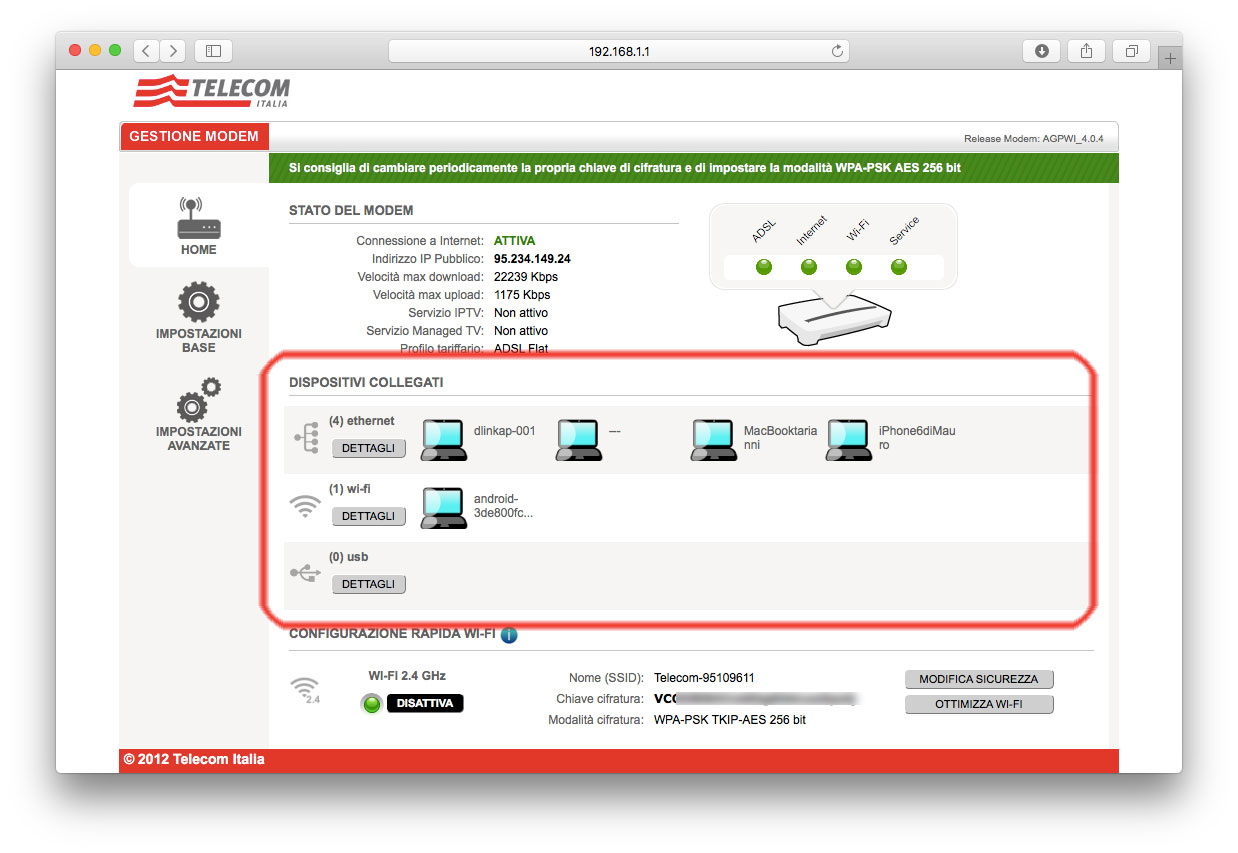This screenshot has height=853, width=1238.
Task: Click Release Modem AGPWI_4.0.4 text
Action: (1033, 139)
